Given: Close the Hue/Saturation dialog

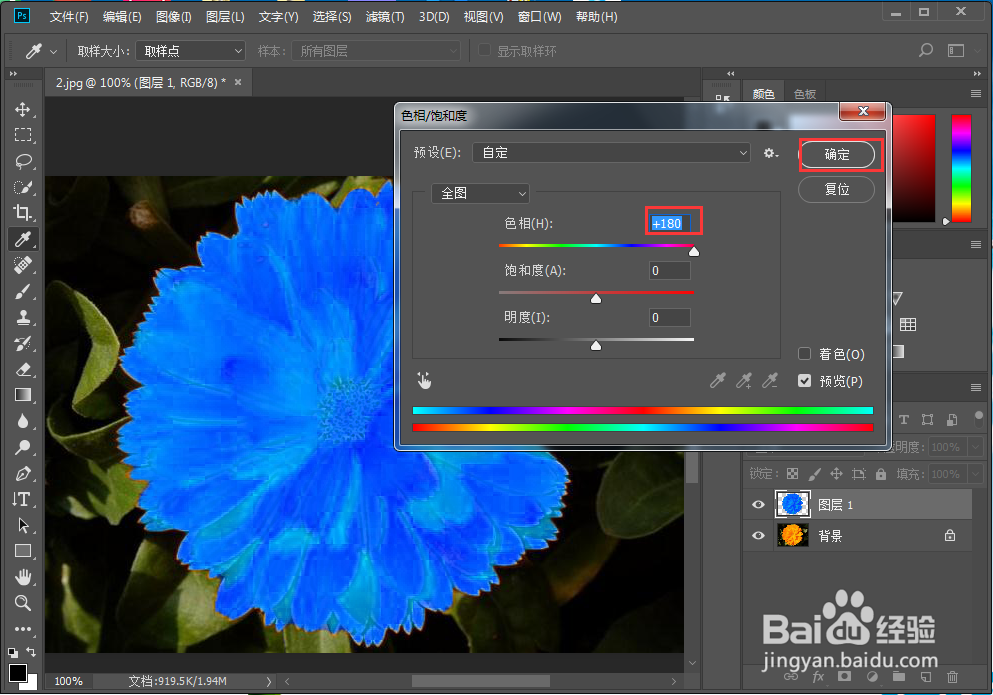Looking at the screenshot, I should [862, 112].
